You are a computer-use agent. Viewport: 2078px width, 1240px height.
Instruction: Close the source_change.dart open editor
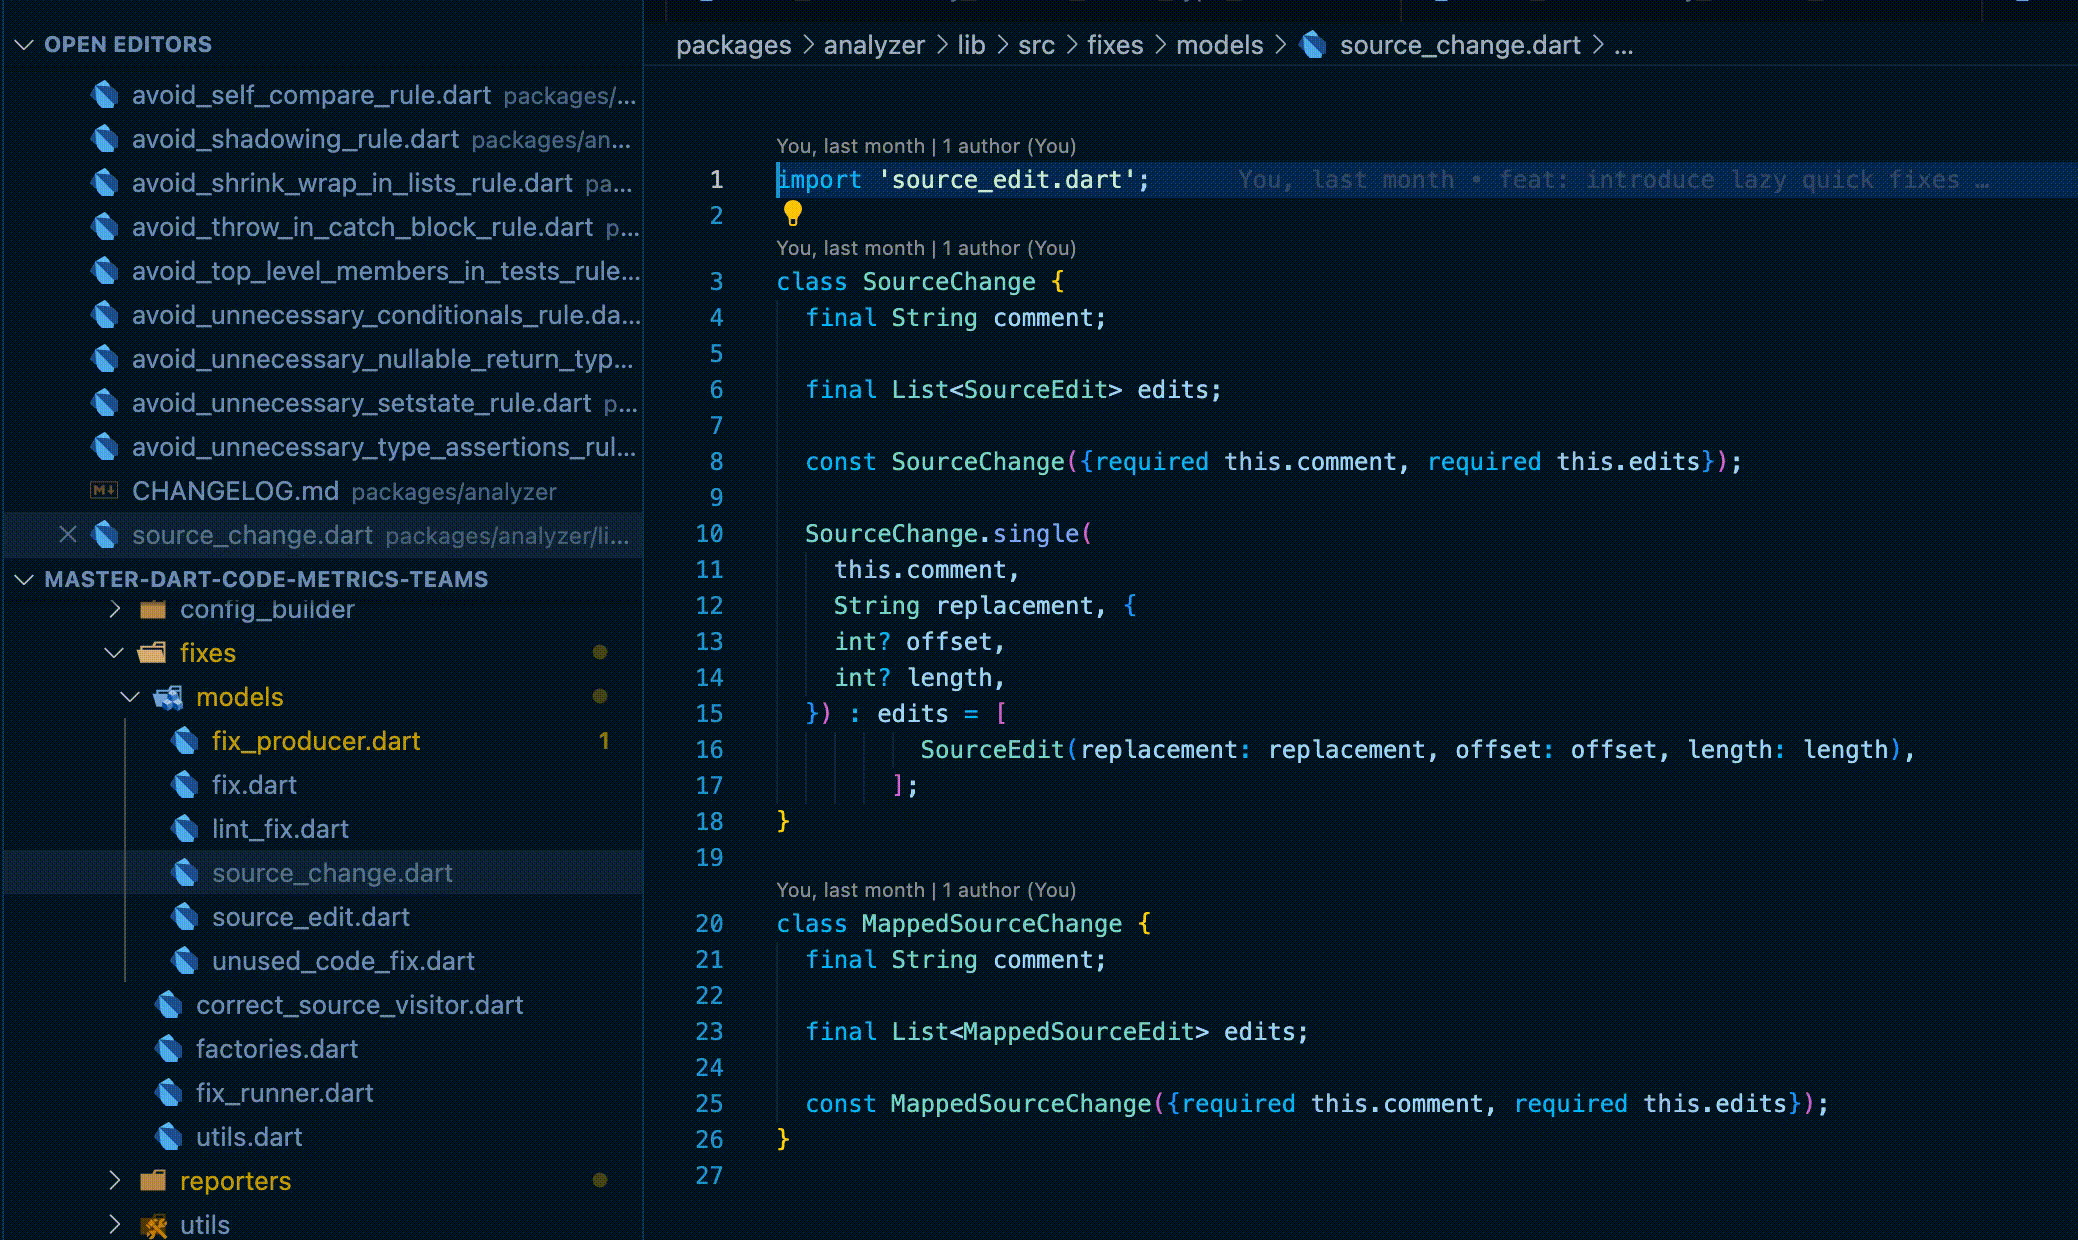tap(68, 535)
